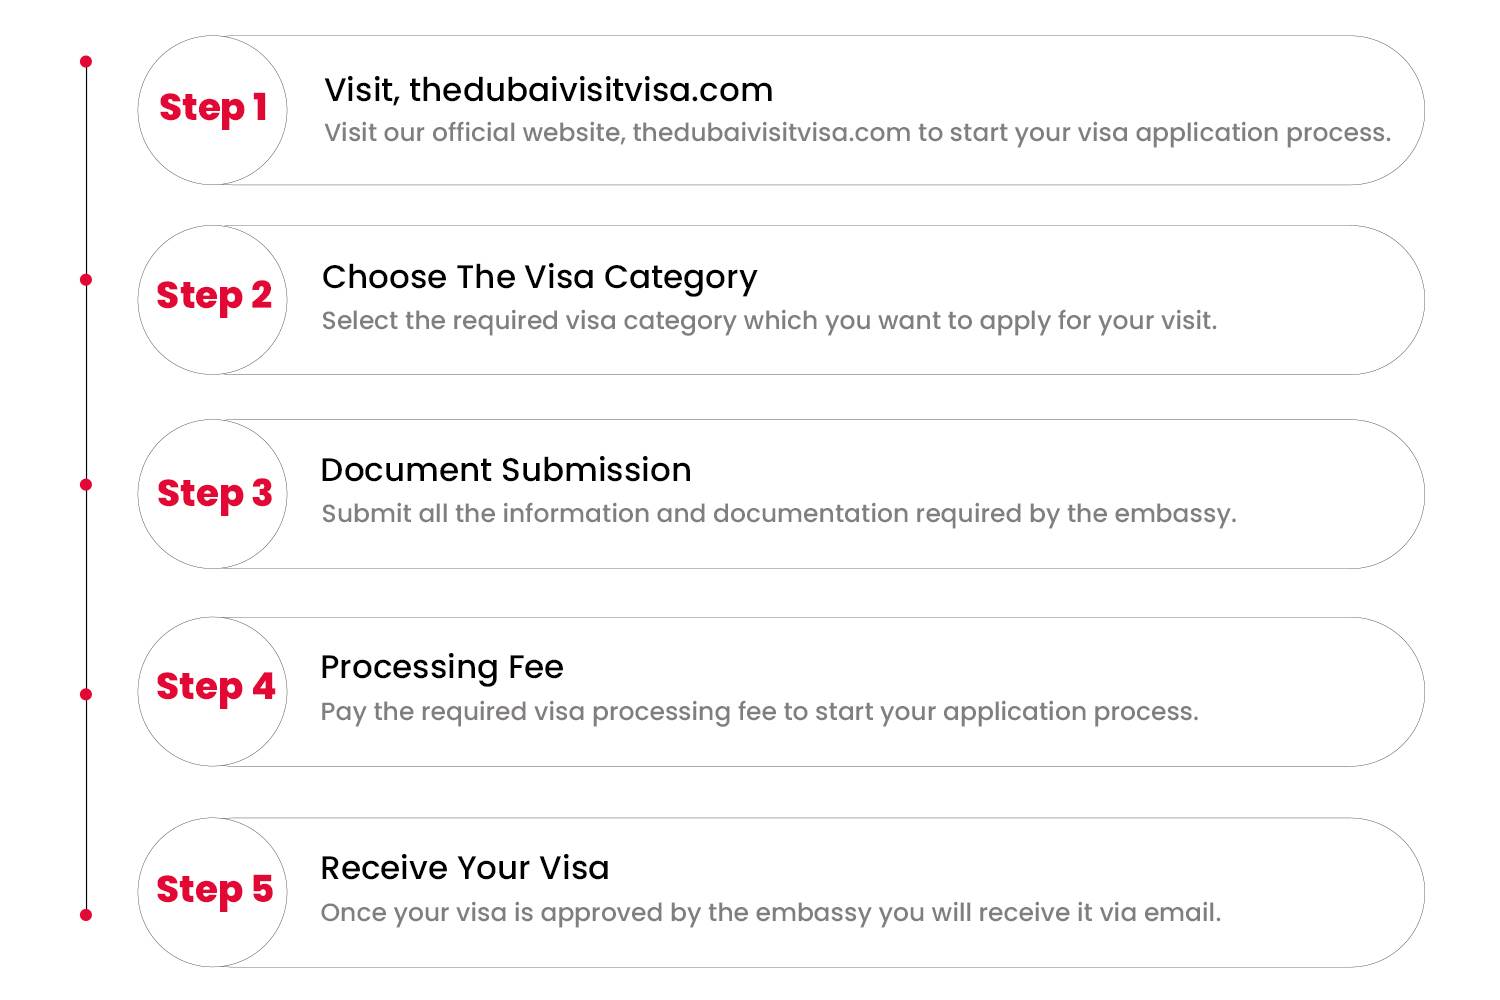1500x1000 pixels.
Task: Select the "Document Submission" heading
Action: pyautogui.click(x=506, y=470)
